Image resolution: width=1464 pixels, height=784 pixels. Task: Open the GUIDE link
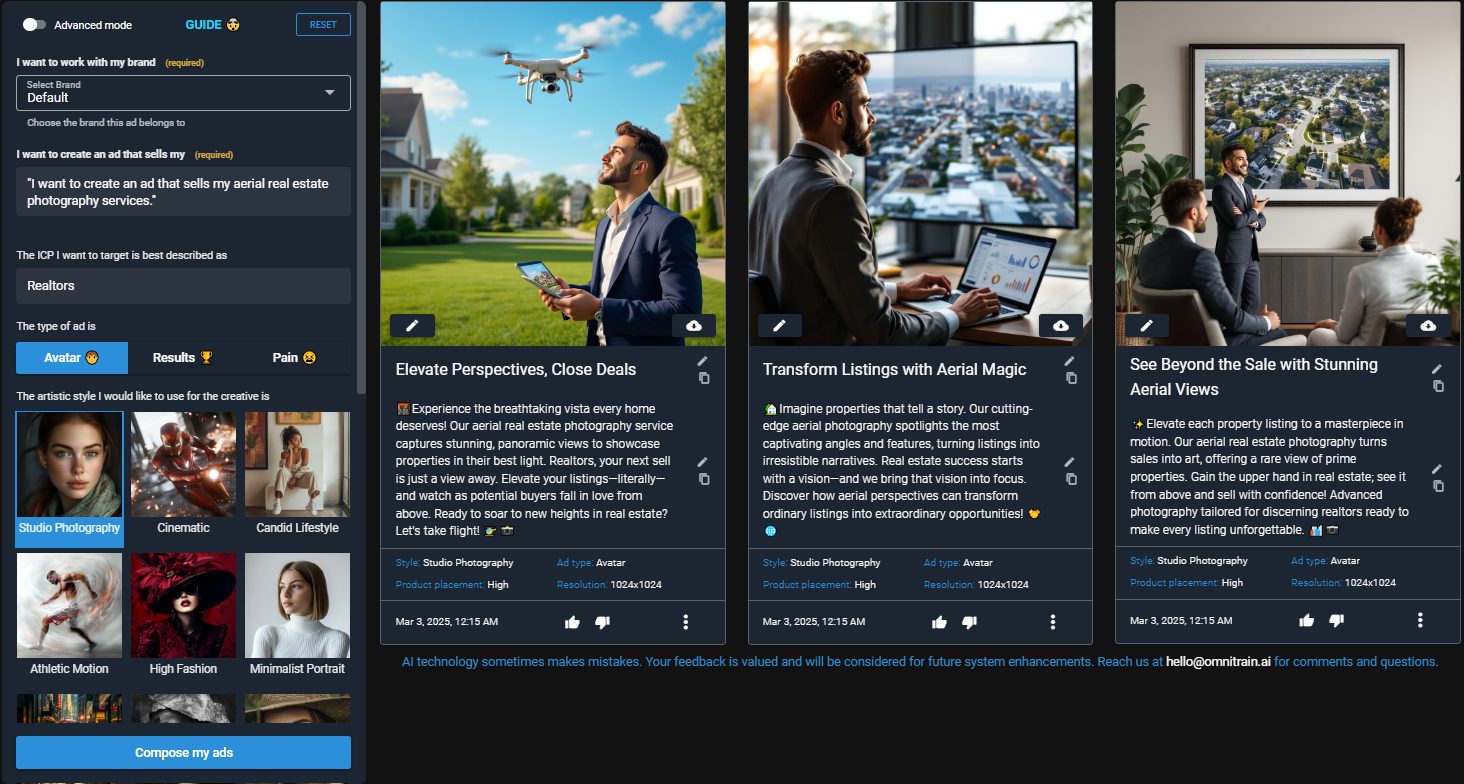coord(211,24)
